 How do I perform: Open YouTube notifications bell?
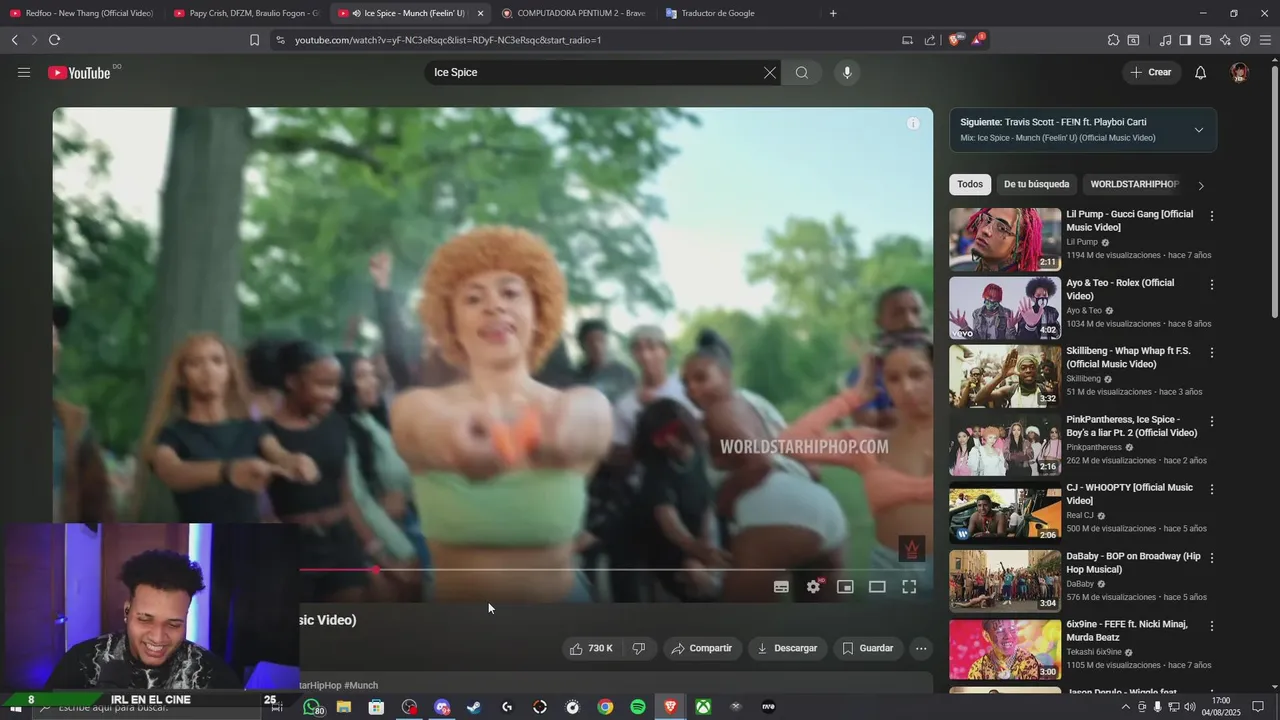(1200, 72)
